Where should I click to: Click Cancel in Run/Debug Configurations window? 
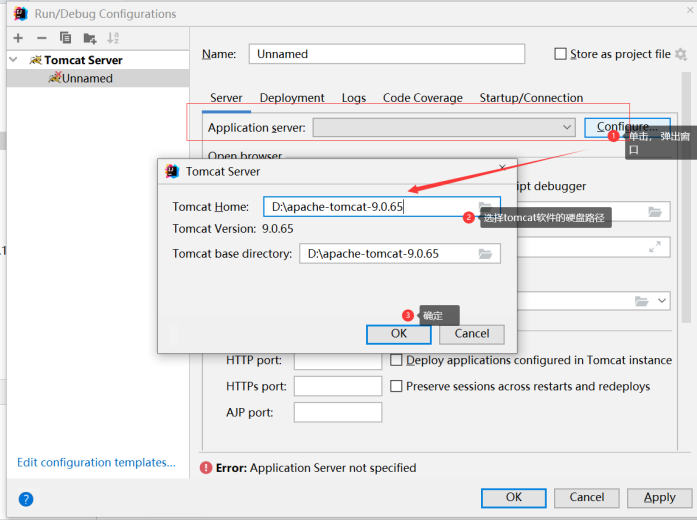[587, 498]
